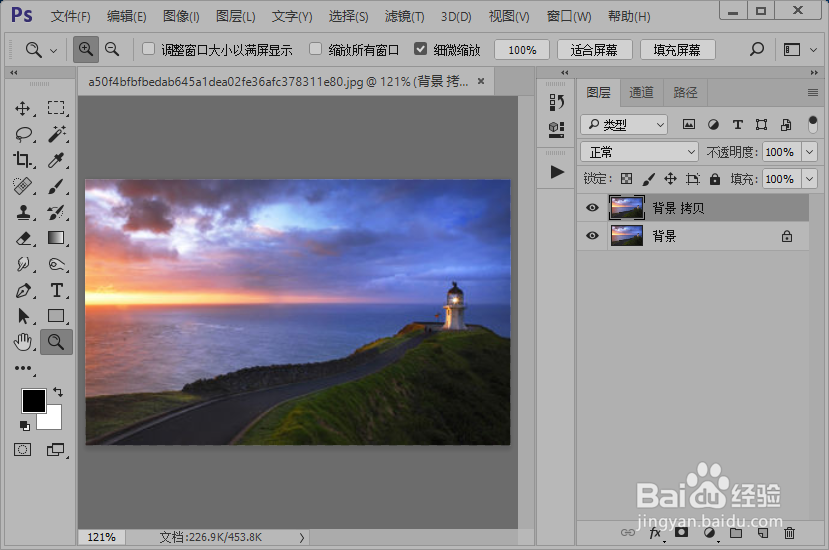Select the Path Selection tool

[x=23, y=316]
